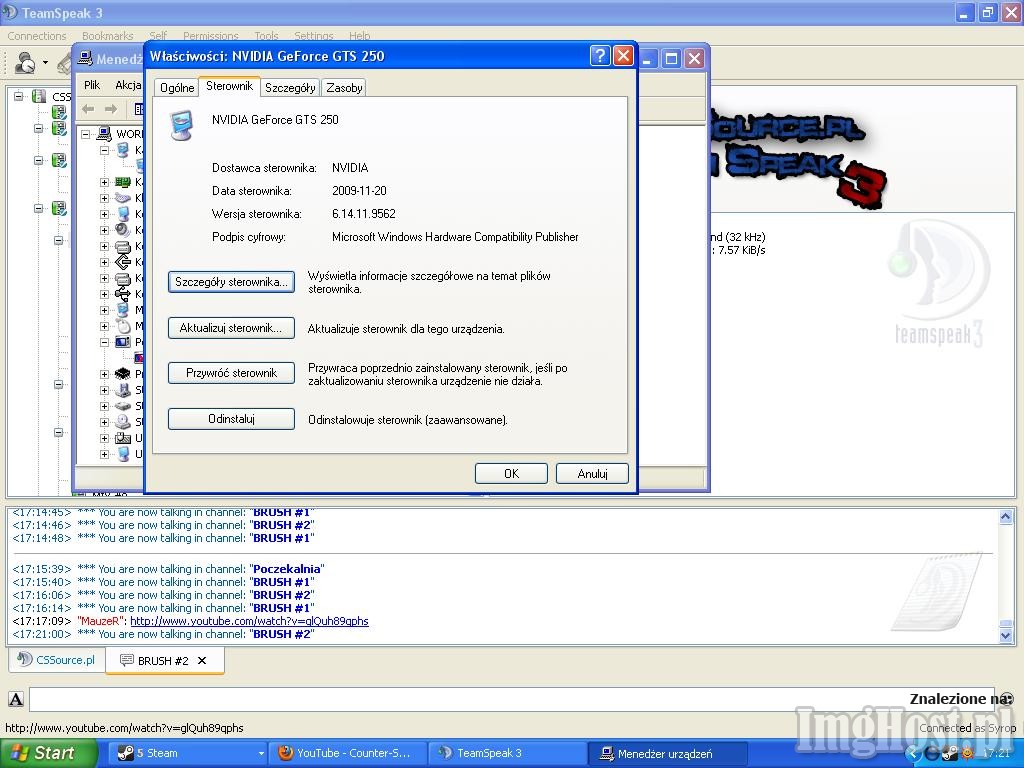This screenshot has height=768, width=1024.
Task: Open the Plik menu in Device Manager
Action: point(92,85)
